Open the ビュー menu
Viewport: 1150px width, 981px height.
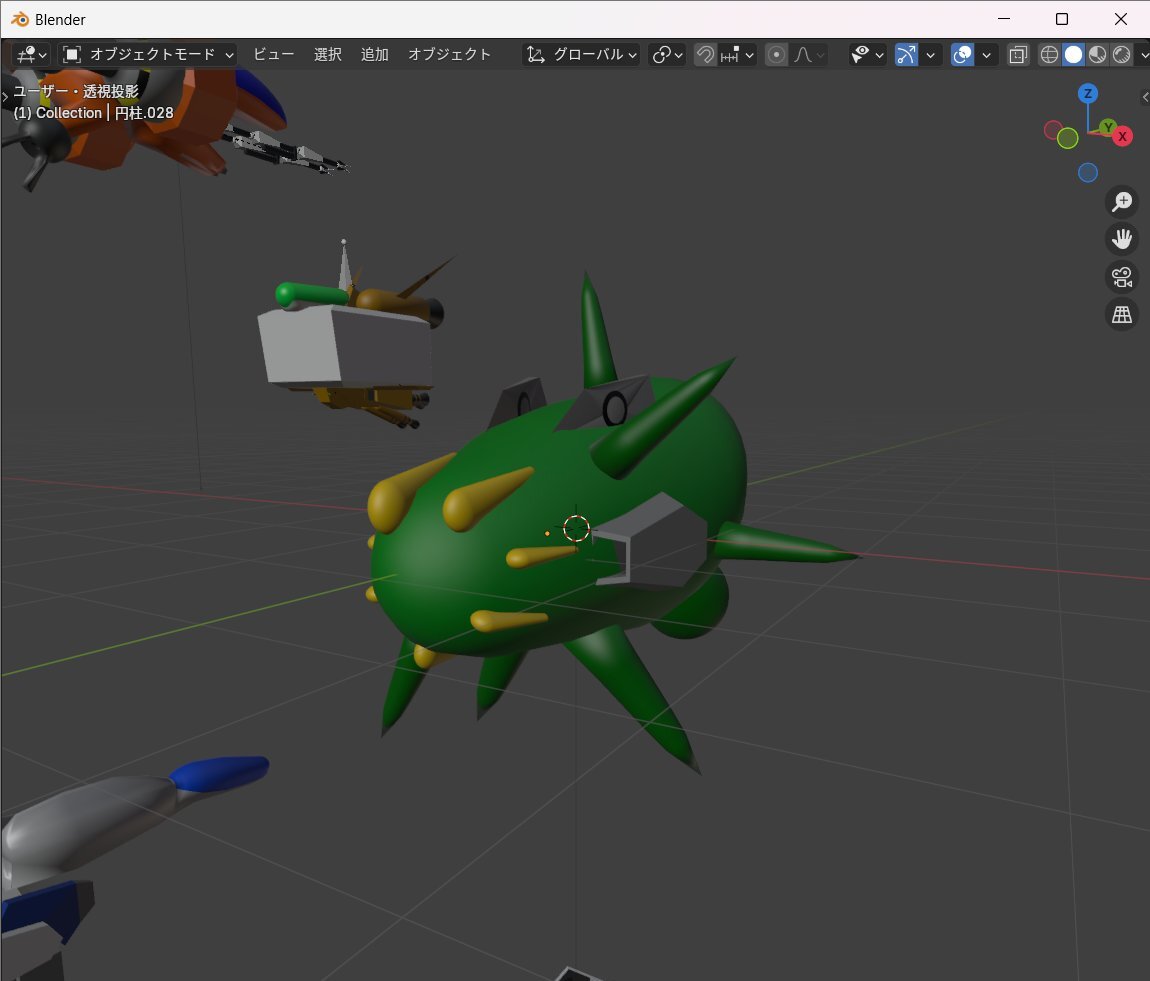pos(274,54)
